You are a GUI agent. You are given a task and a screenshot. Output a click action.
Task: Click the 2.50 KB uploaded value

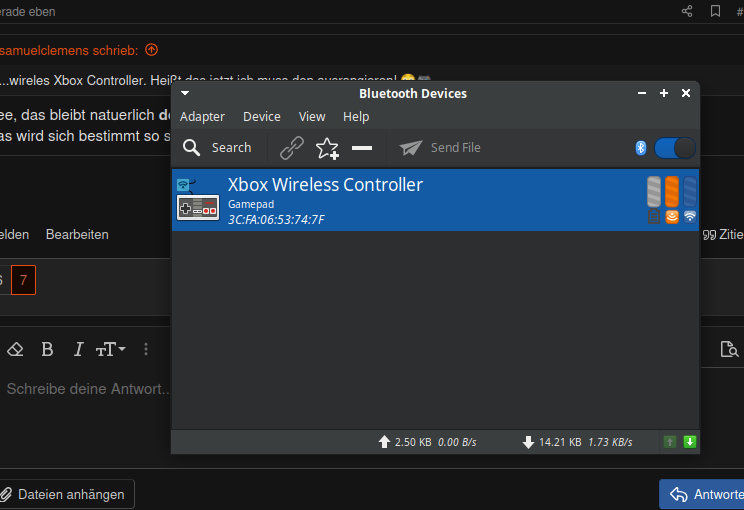[413, 442]
